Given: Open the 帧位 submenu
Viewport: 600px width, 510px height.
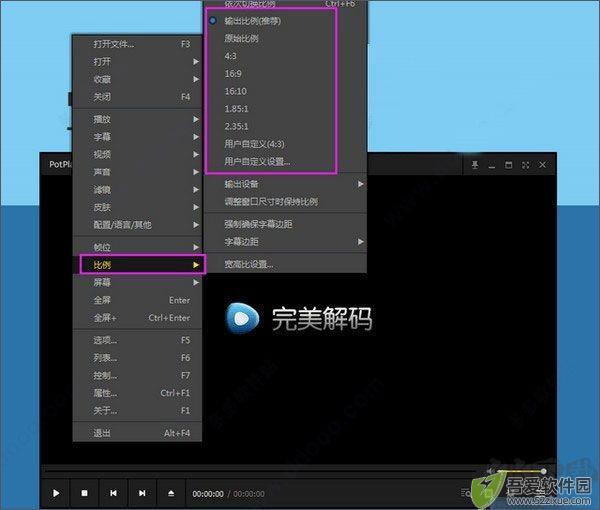Looking at the screenshot, I should (137, 247).
